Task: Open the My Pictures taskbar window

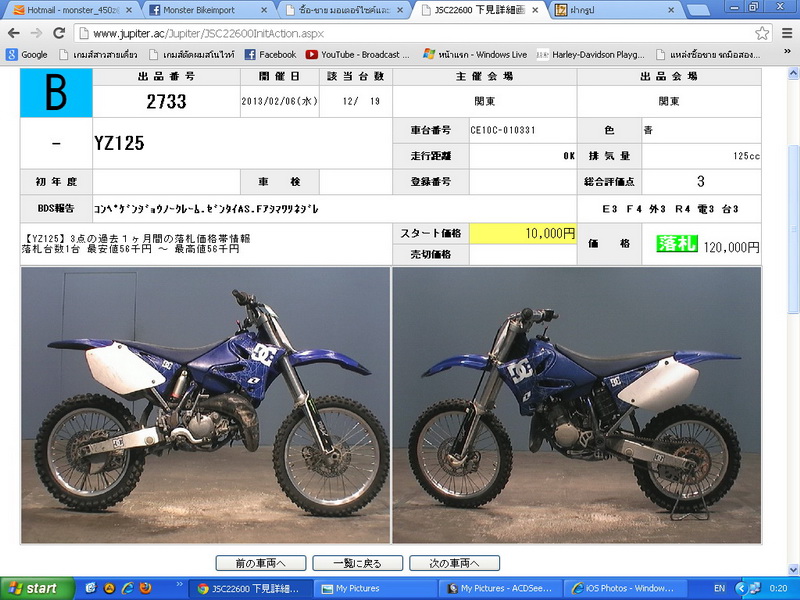Action: coord(374,588)
